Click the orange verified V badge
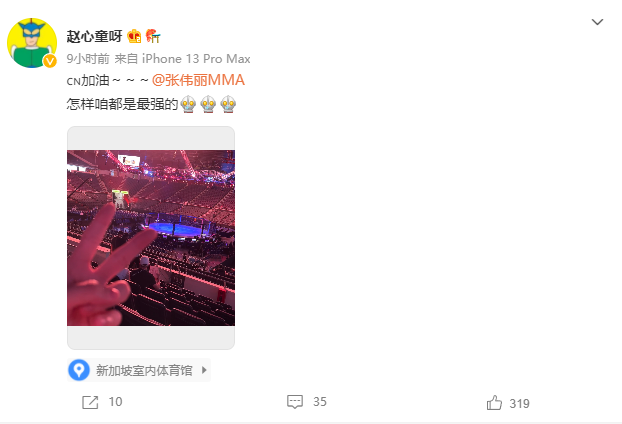This screenshot has height=424, width=622. pyautogui.click(x=50, y=61)
